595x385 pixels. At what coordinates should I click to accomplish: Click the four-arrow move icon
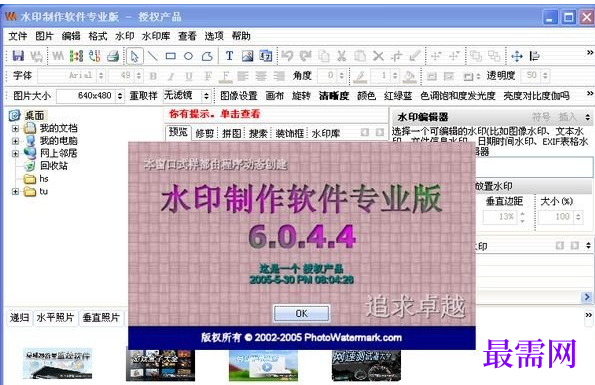516,56
